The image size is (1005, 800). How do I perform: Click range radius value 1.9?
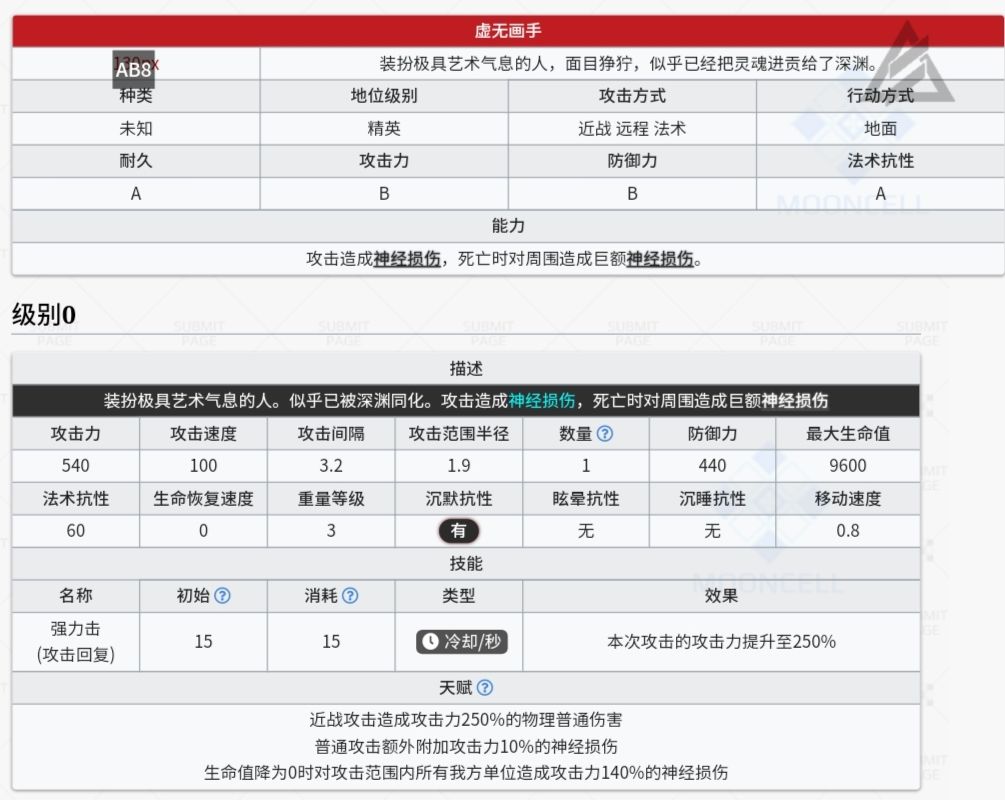coord(459,466)
